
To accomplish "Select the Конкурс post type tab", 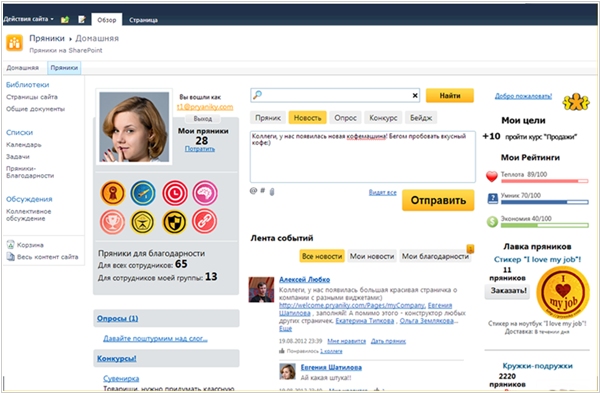I will [383, 118].
